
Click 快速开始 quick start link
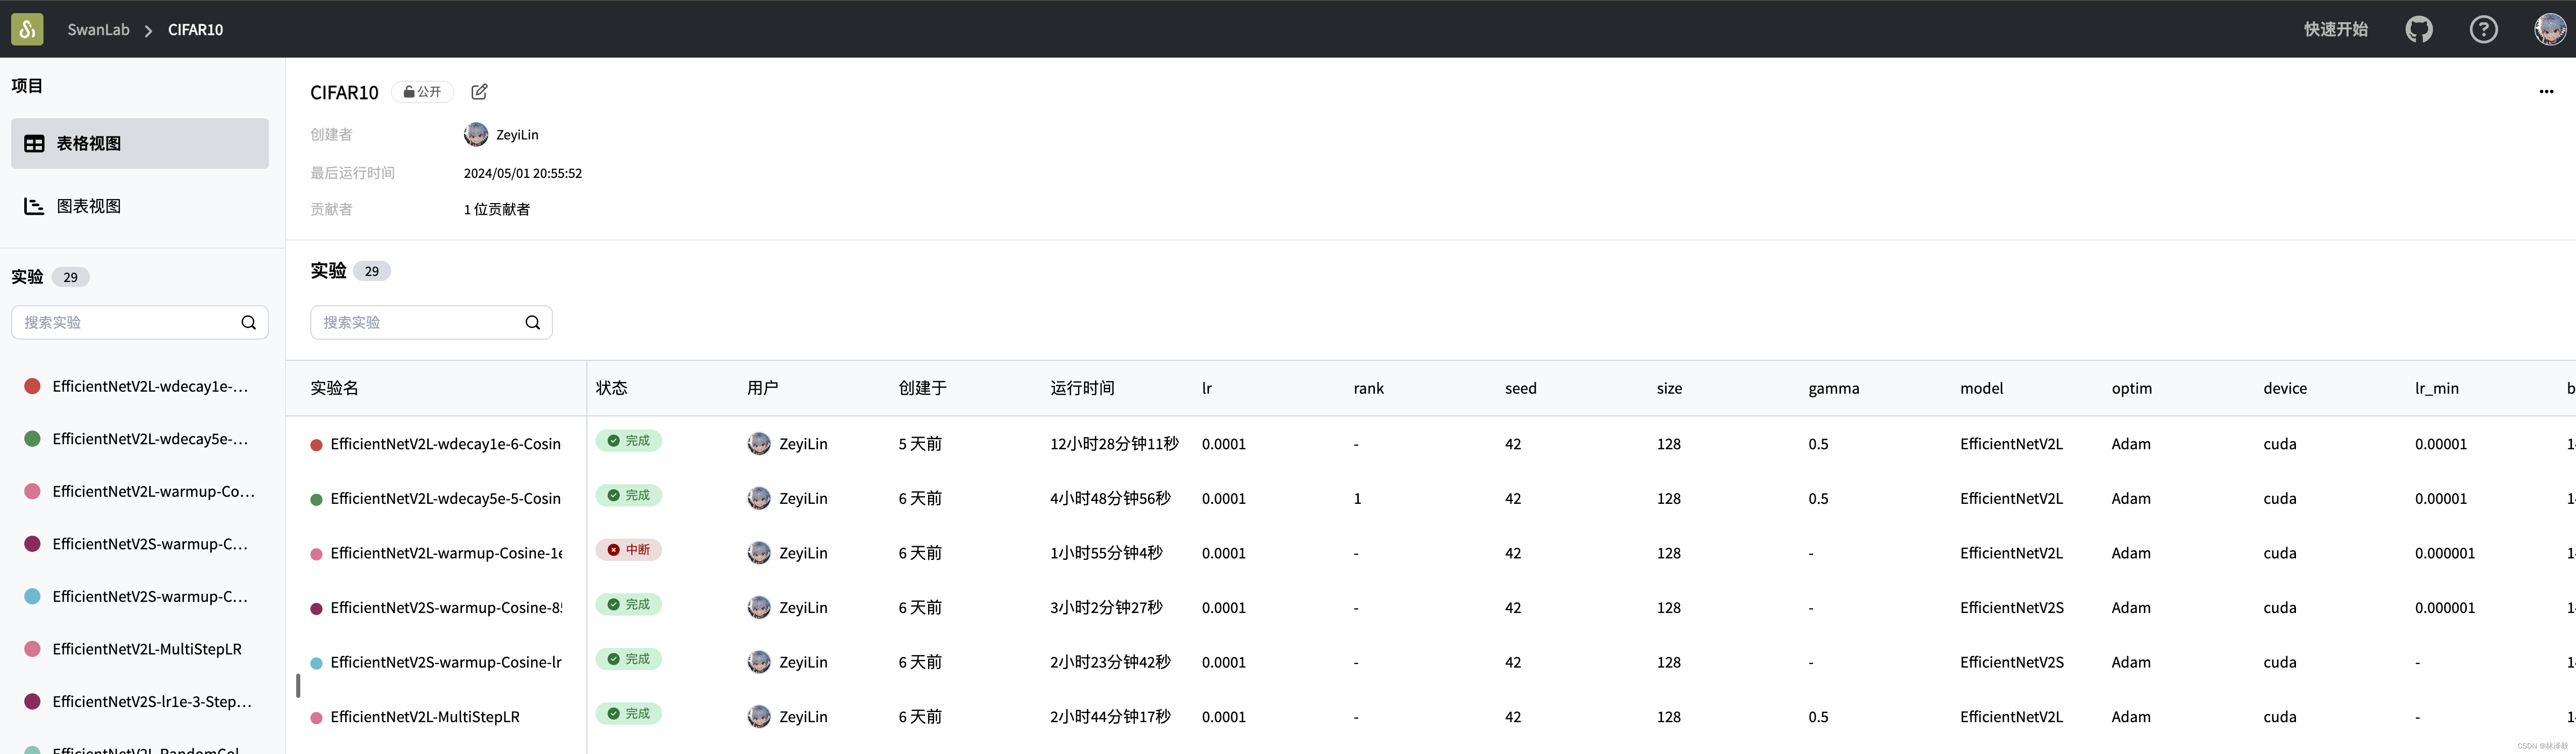coord(2335,29)
